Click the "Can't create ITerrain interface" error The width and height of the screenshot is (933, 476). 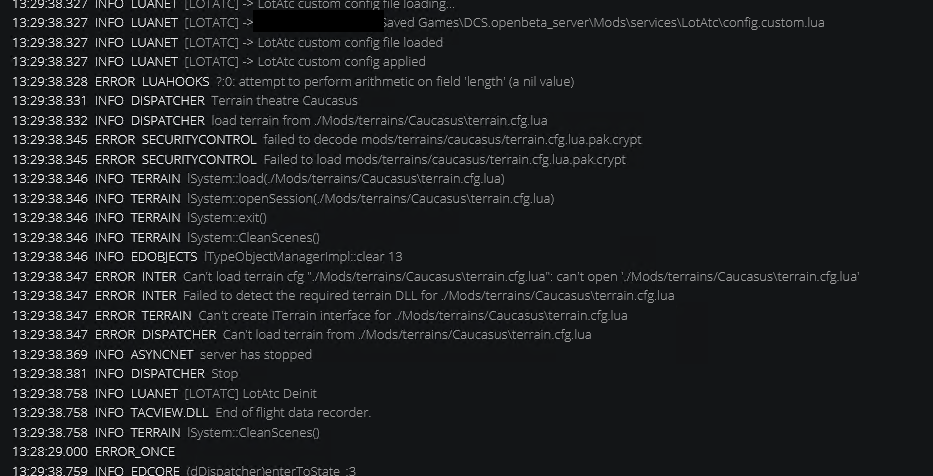click(x=320, y=315)
